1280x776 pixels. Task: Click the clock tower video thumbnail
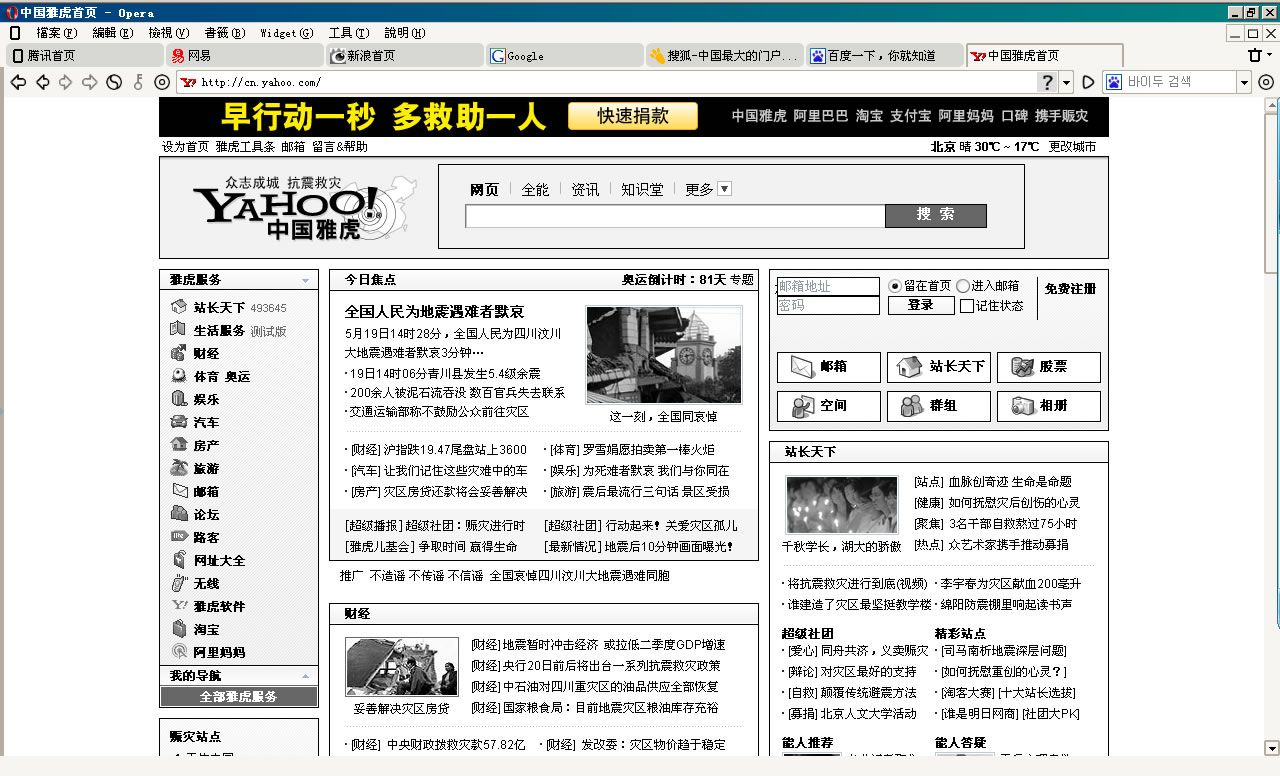[664, 355]
